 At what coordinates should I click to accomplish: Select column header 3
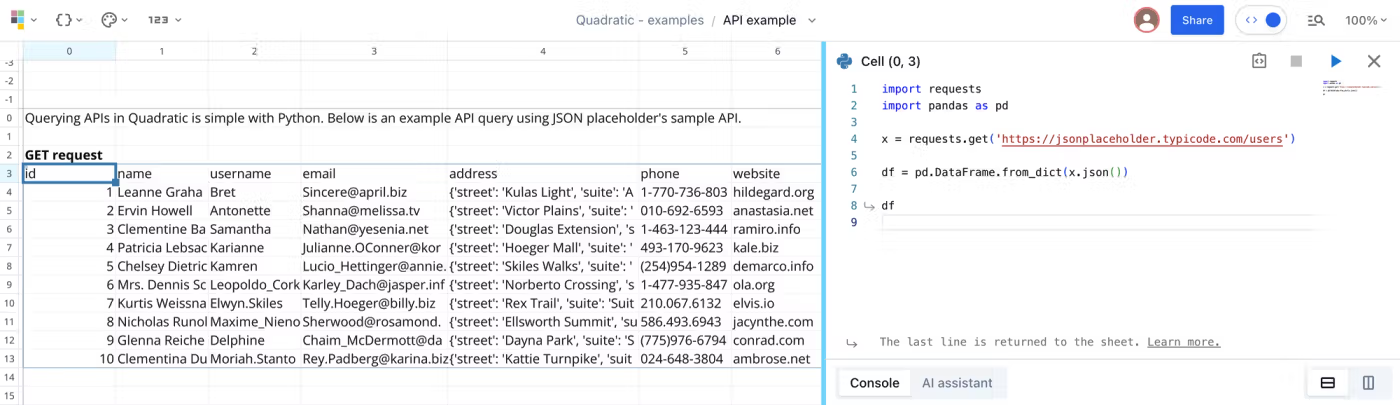[374, 50]
